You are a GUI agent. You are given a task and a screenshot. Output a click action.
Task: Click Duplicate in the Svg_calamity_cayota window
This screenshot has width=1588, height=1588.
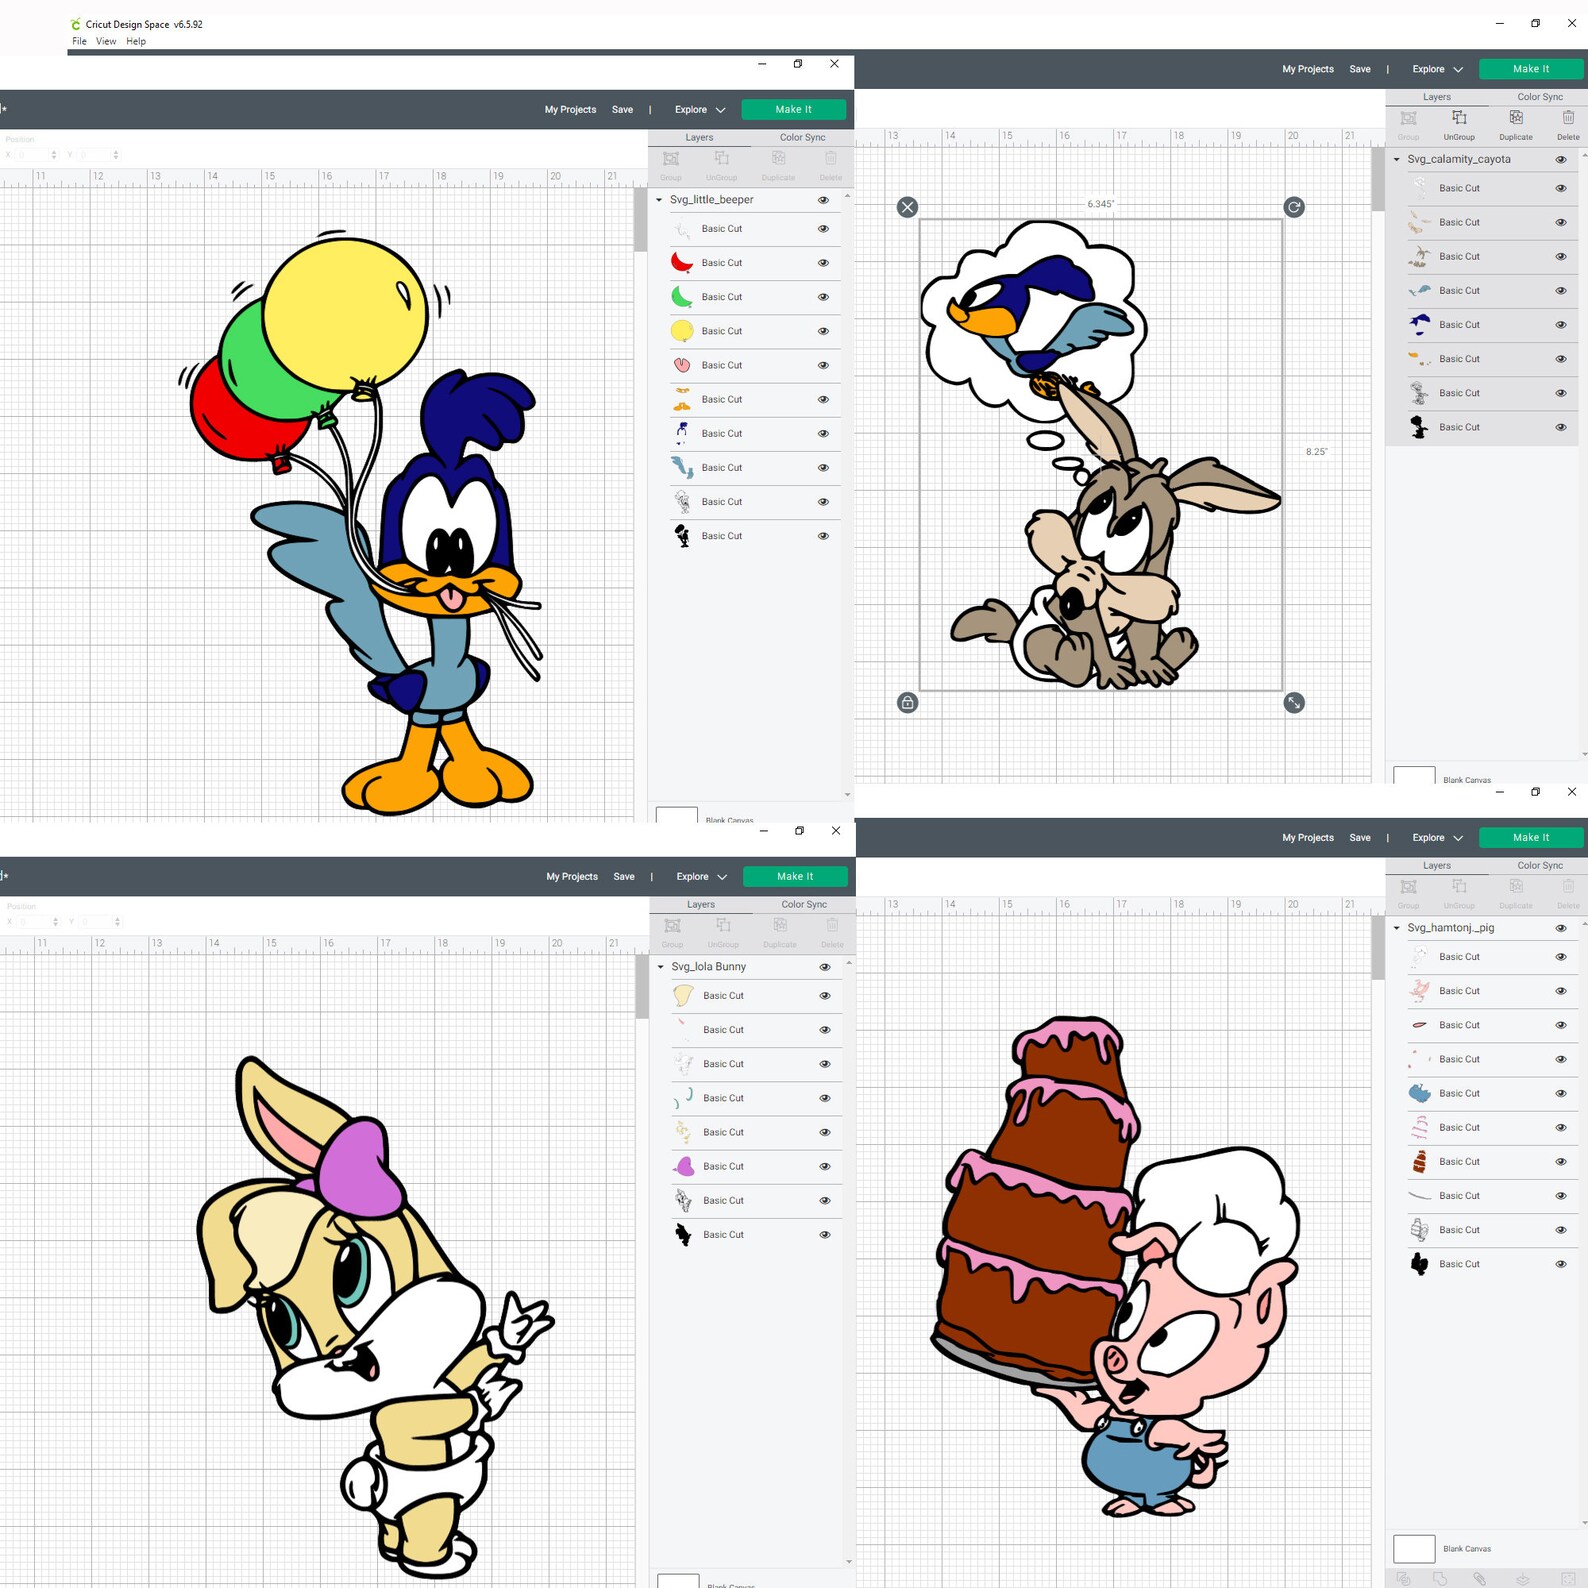pyautogui.click(x=1515, y=124)
